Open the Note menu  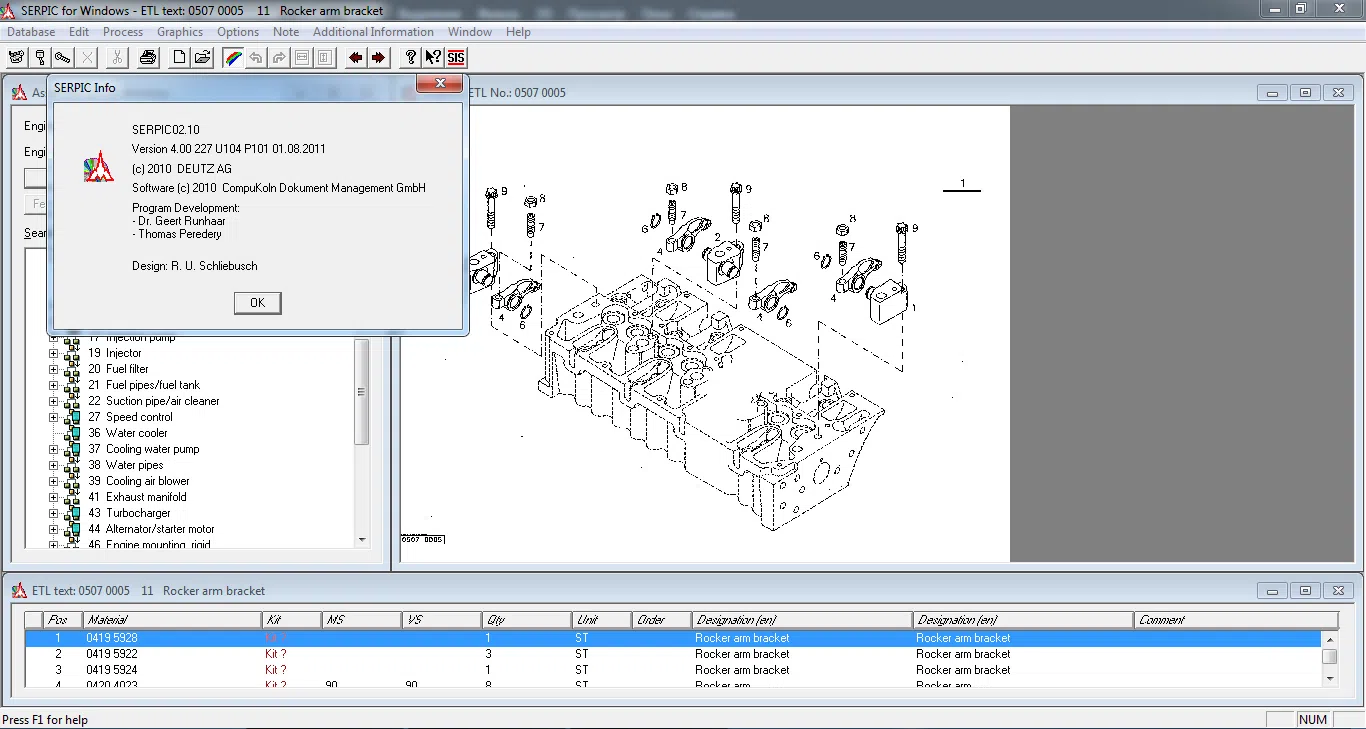pos(286,32)
